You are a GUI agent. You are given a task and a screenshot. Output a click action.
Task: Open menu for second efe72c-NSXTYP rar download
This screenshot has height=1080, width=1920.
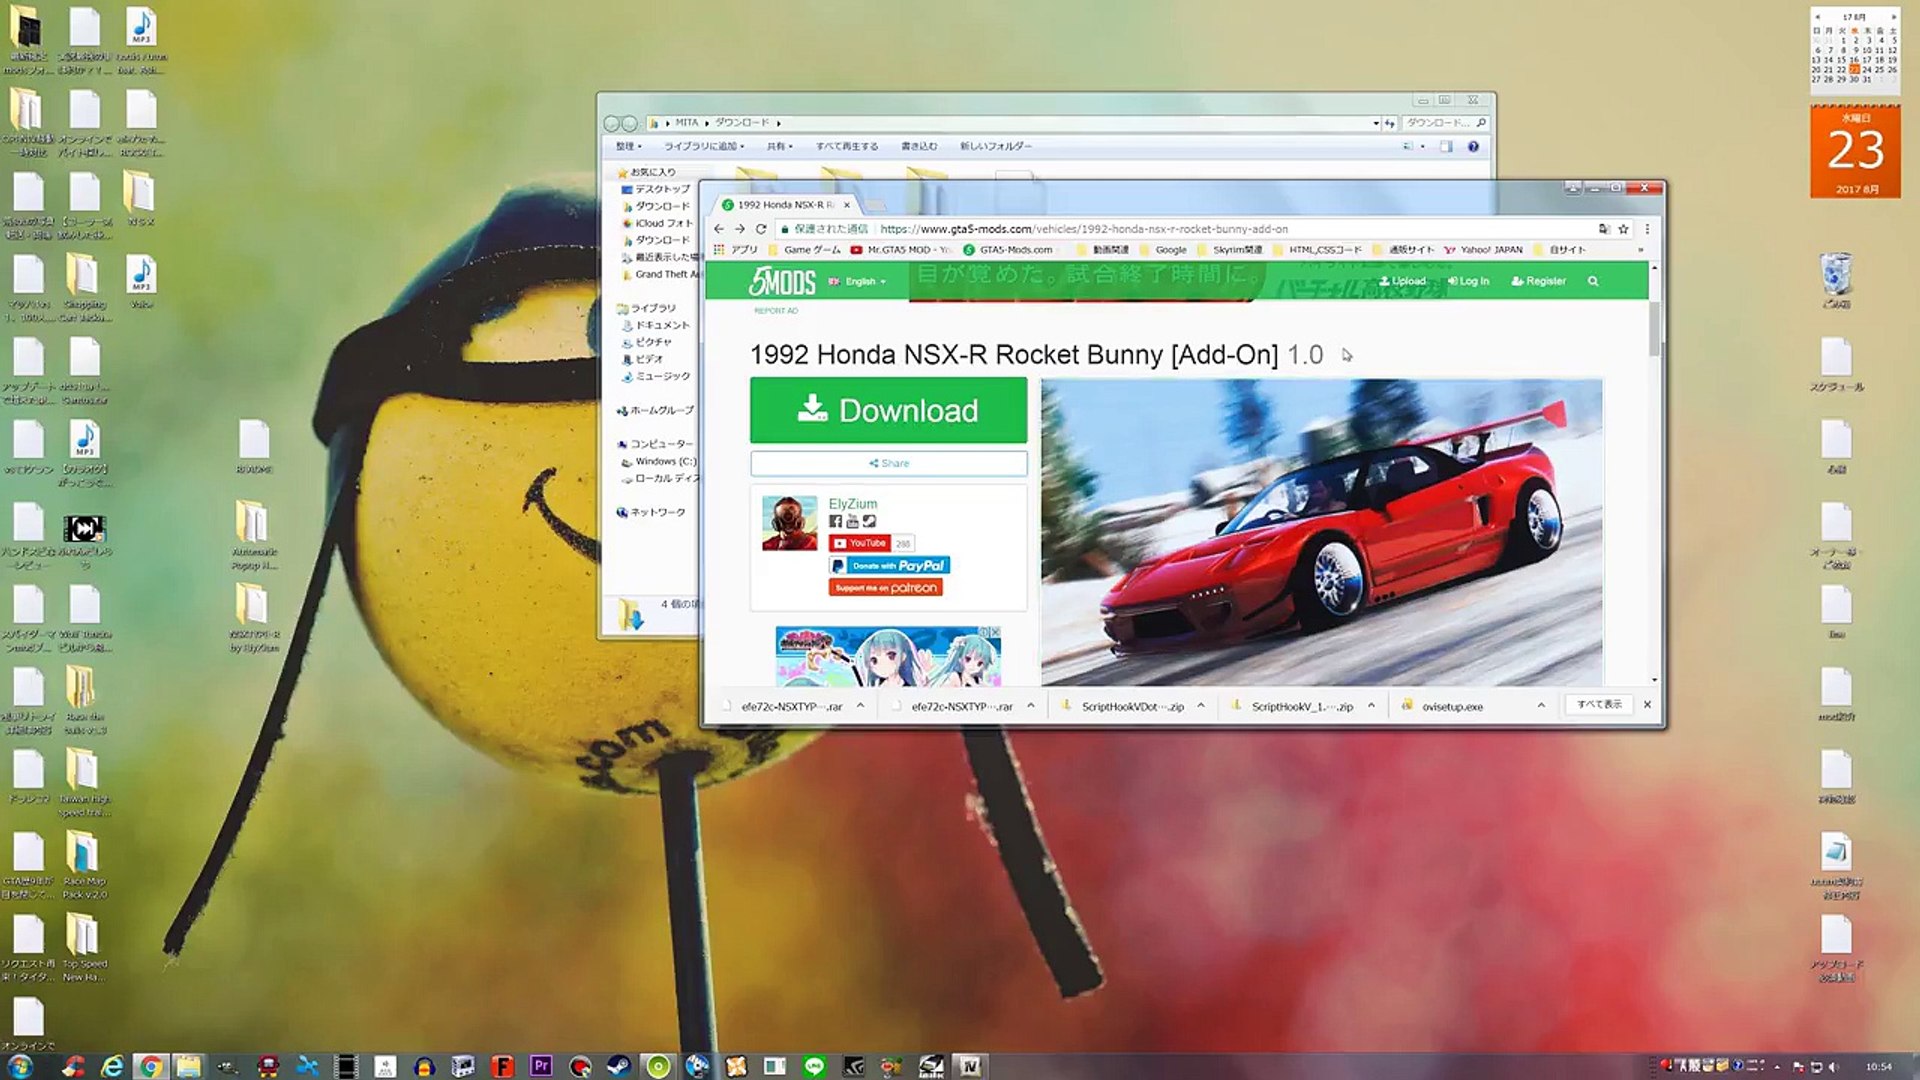click(x=1030, y=706)
